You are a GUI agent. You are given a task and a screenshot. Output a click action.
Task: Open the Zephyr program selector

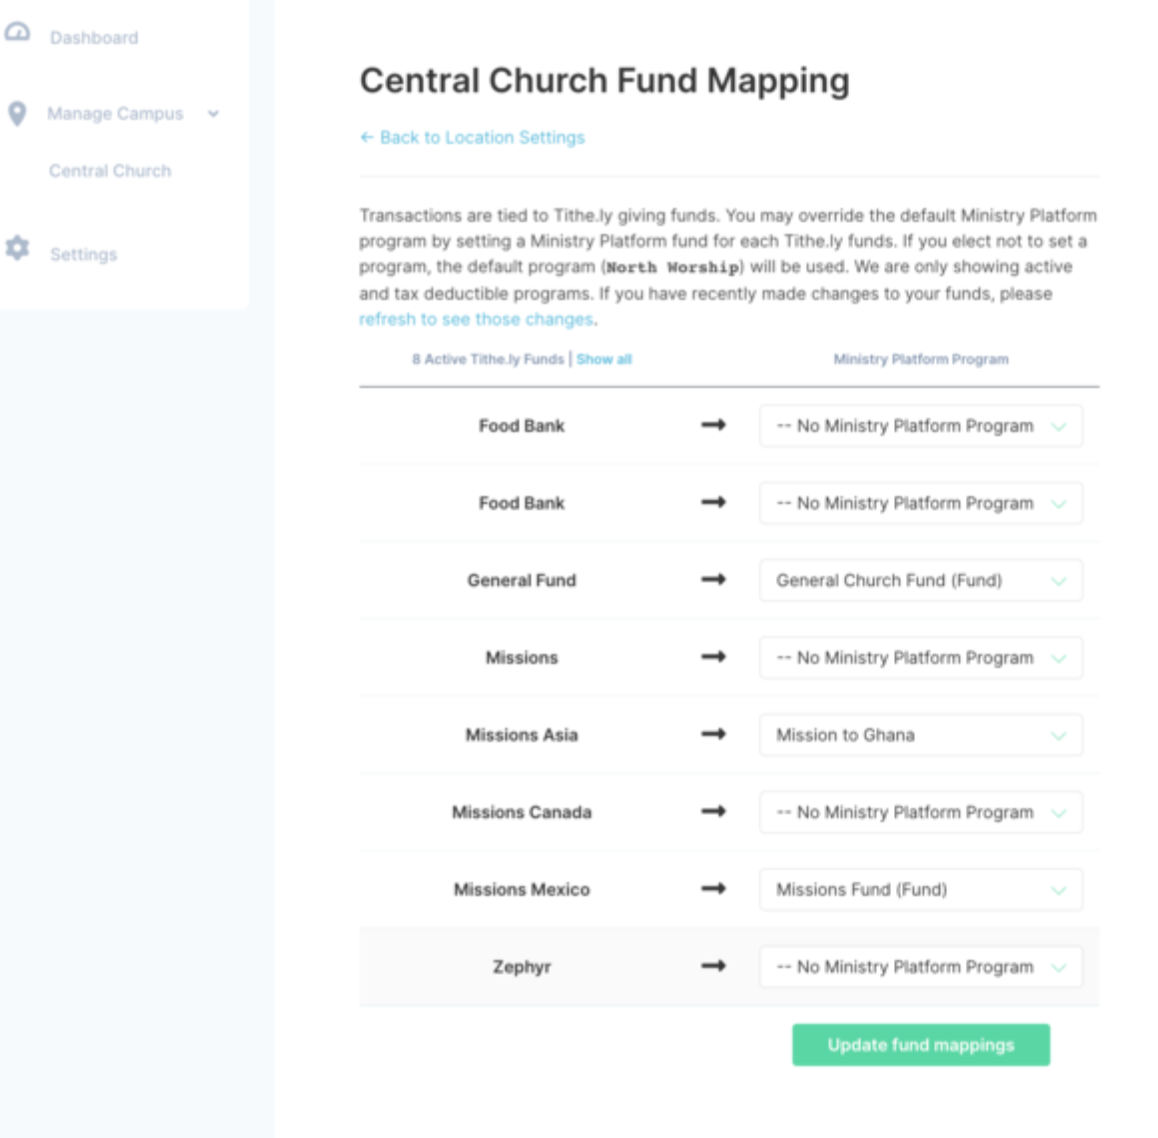click(919, 966)
